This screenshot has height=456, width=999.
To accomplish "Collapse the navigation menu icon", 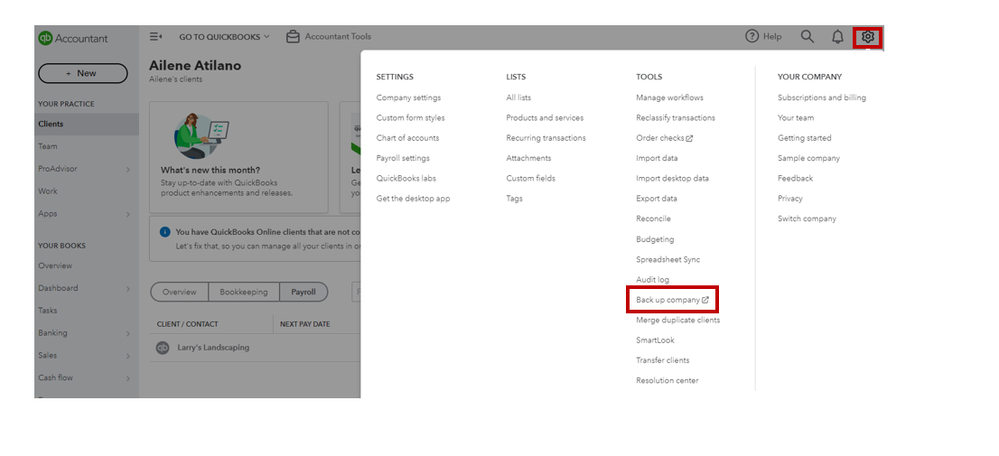I will tap(155, 37).
